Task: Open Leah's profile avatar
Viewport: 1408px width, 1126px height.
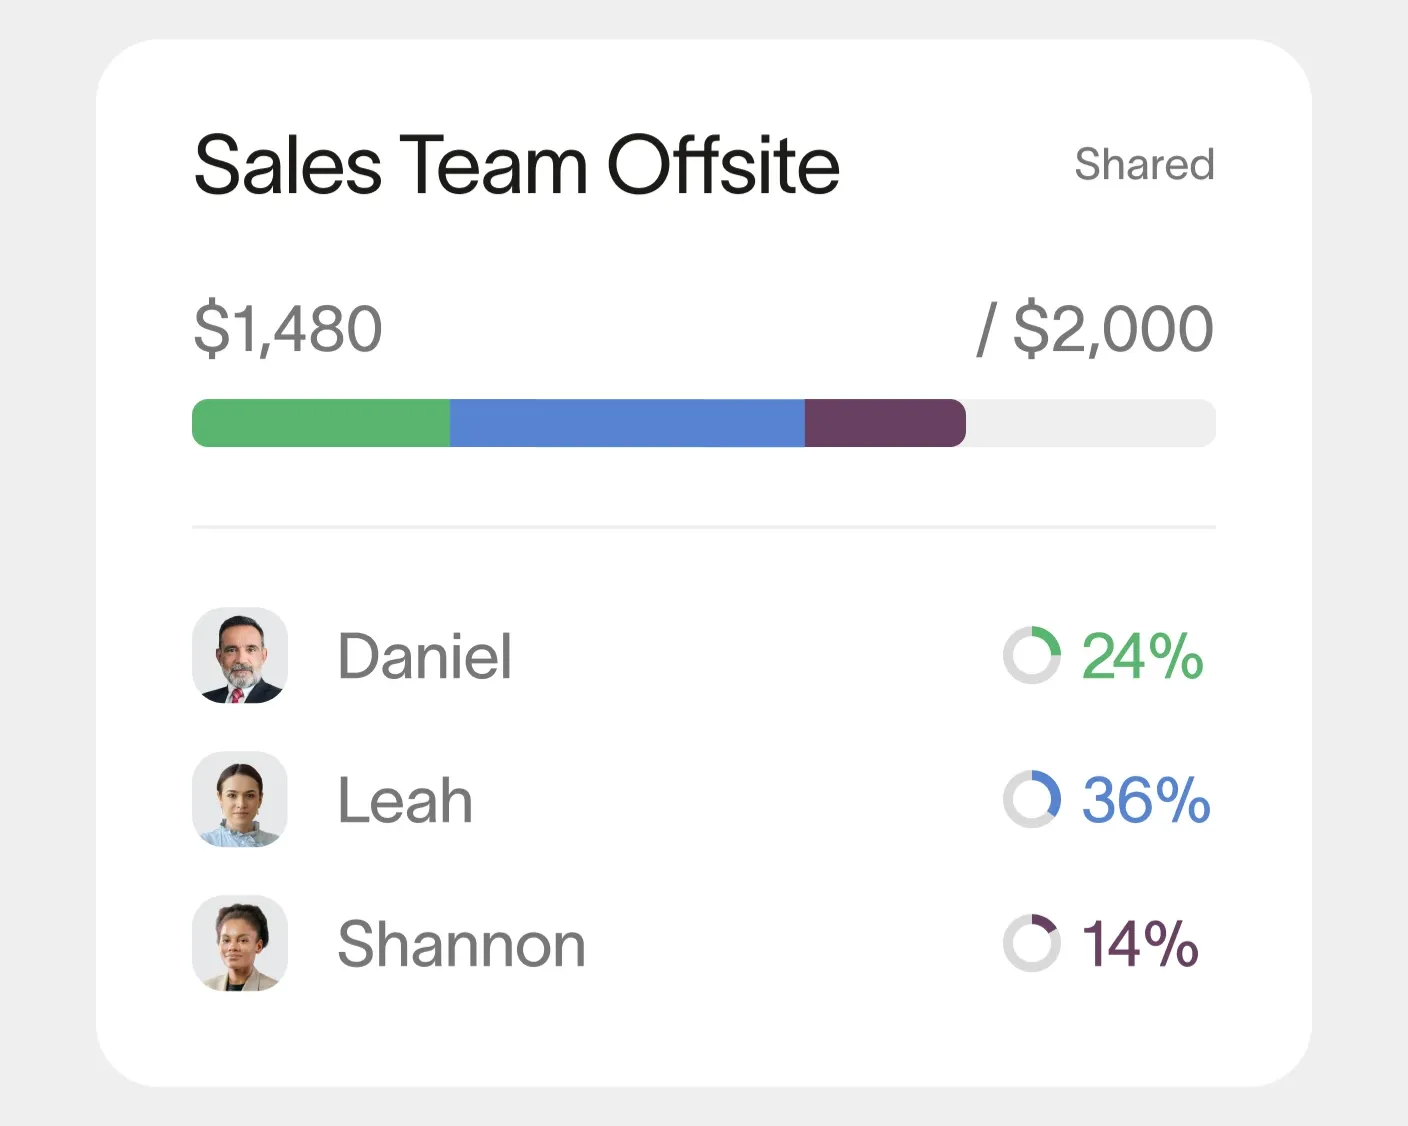Action: pos(240,800)
